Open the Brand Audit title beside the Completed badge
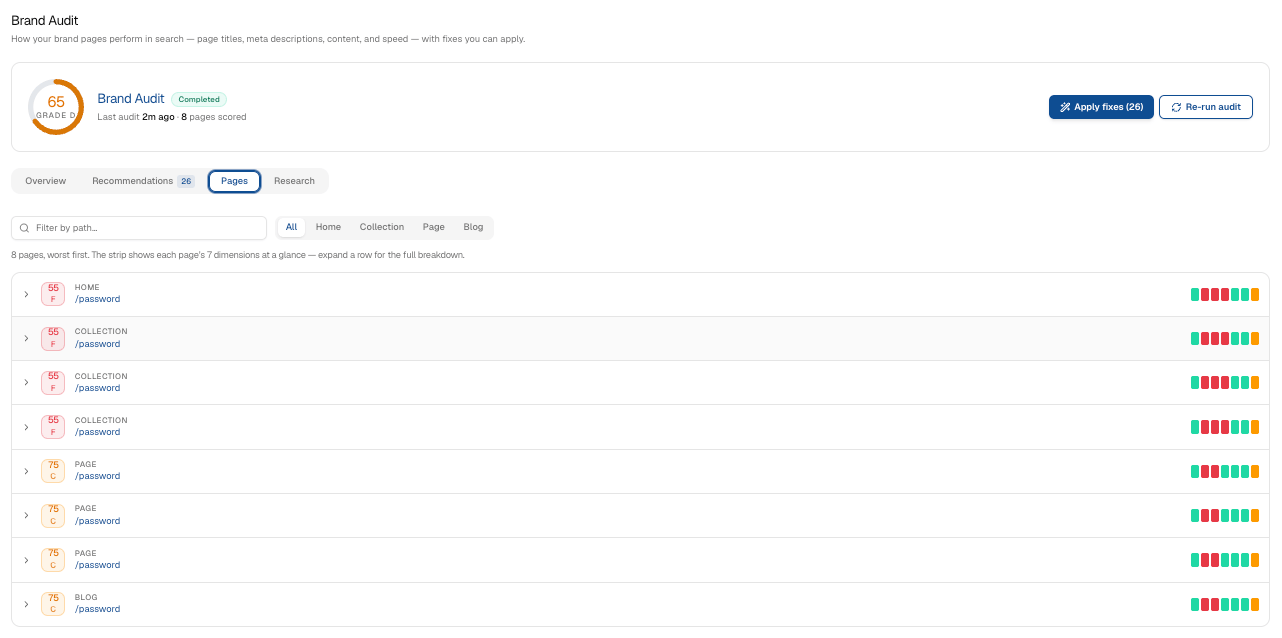1282x638 pixels. coord(131,99)
